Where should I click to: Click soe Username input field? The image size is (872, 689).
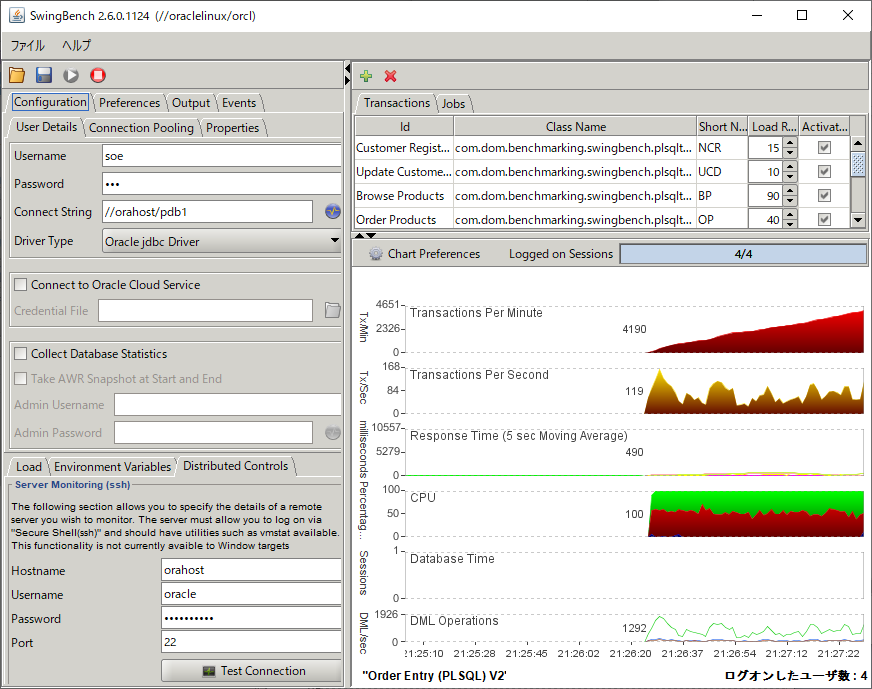pyautogui.click(x=222, y=156)
